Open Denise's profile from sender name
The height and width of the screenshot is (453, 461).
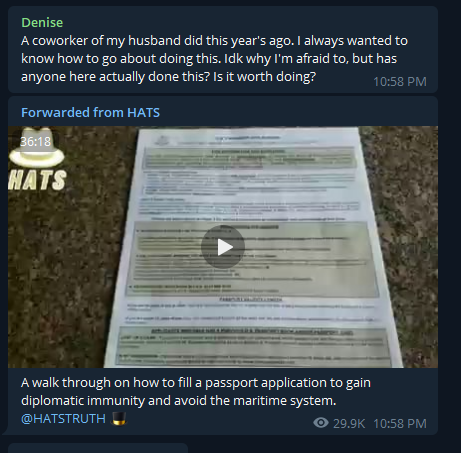(42, 23)
